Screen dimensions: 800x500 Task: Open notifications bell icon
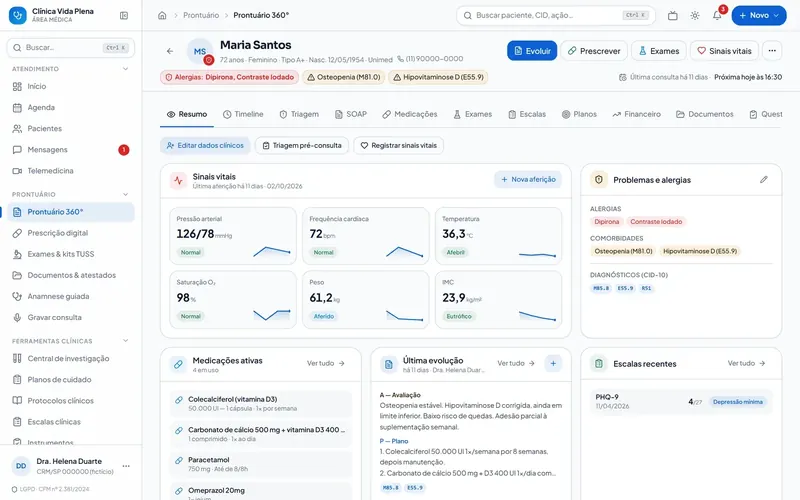[717, 15]
